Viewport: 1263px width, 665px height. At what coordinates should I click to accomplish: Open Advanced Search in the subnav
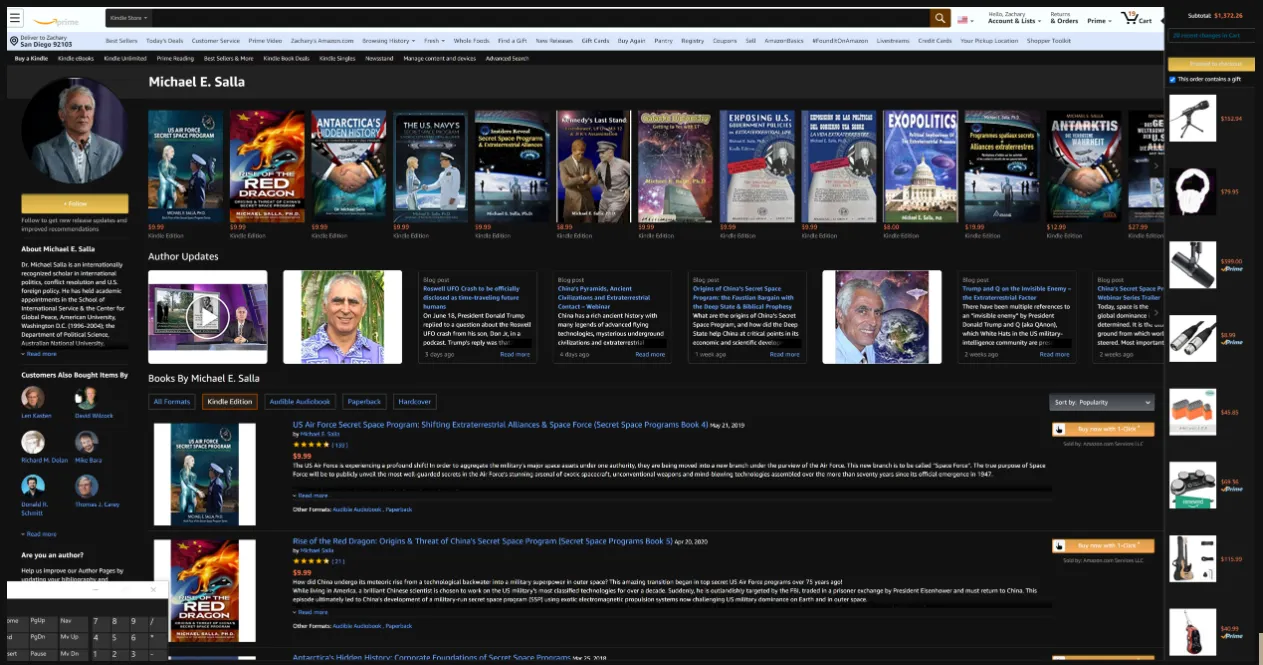pos(507,59)
